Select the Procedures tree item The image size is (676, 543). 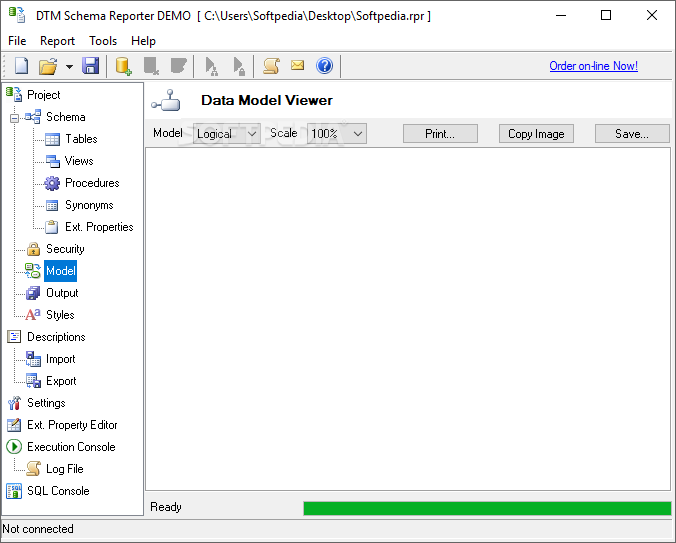(92, 183)
